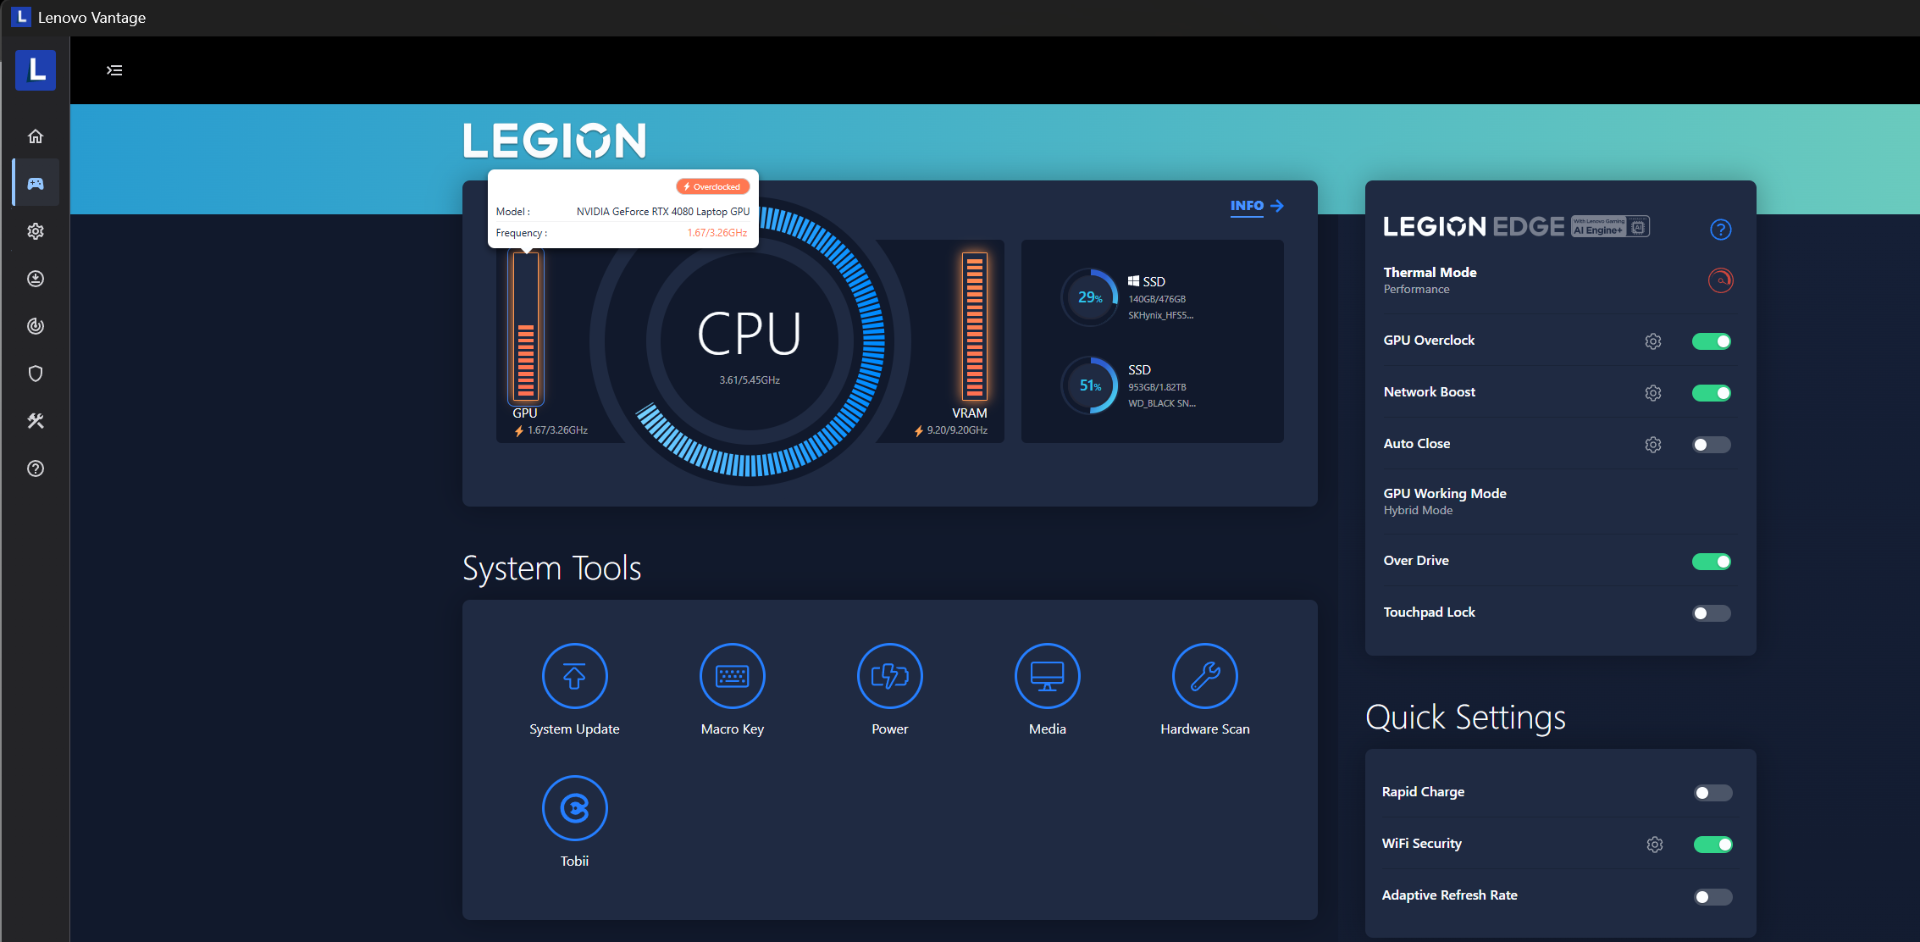Click the GPU usage bar meter
Viewport: 1920px width, 942px height.
pos(525,326)
